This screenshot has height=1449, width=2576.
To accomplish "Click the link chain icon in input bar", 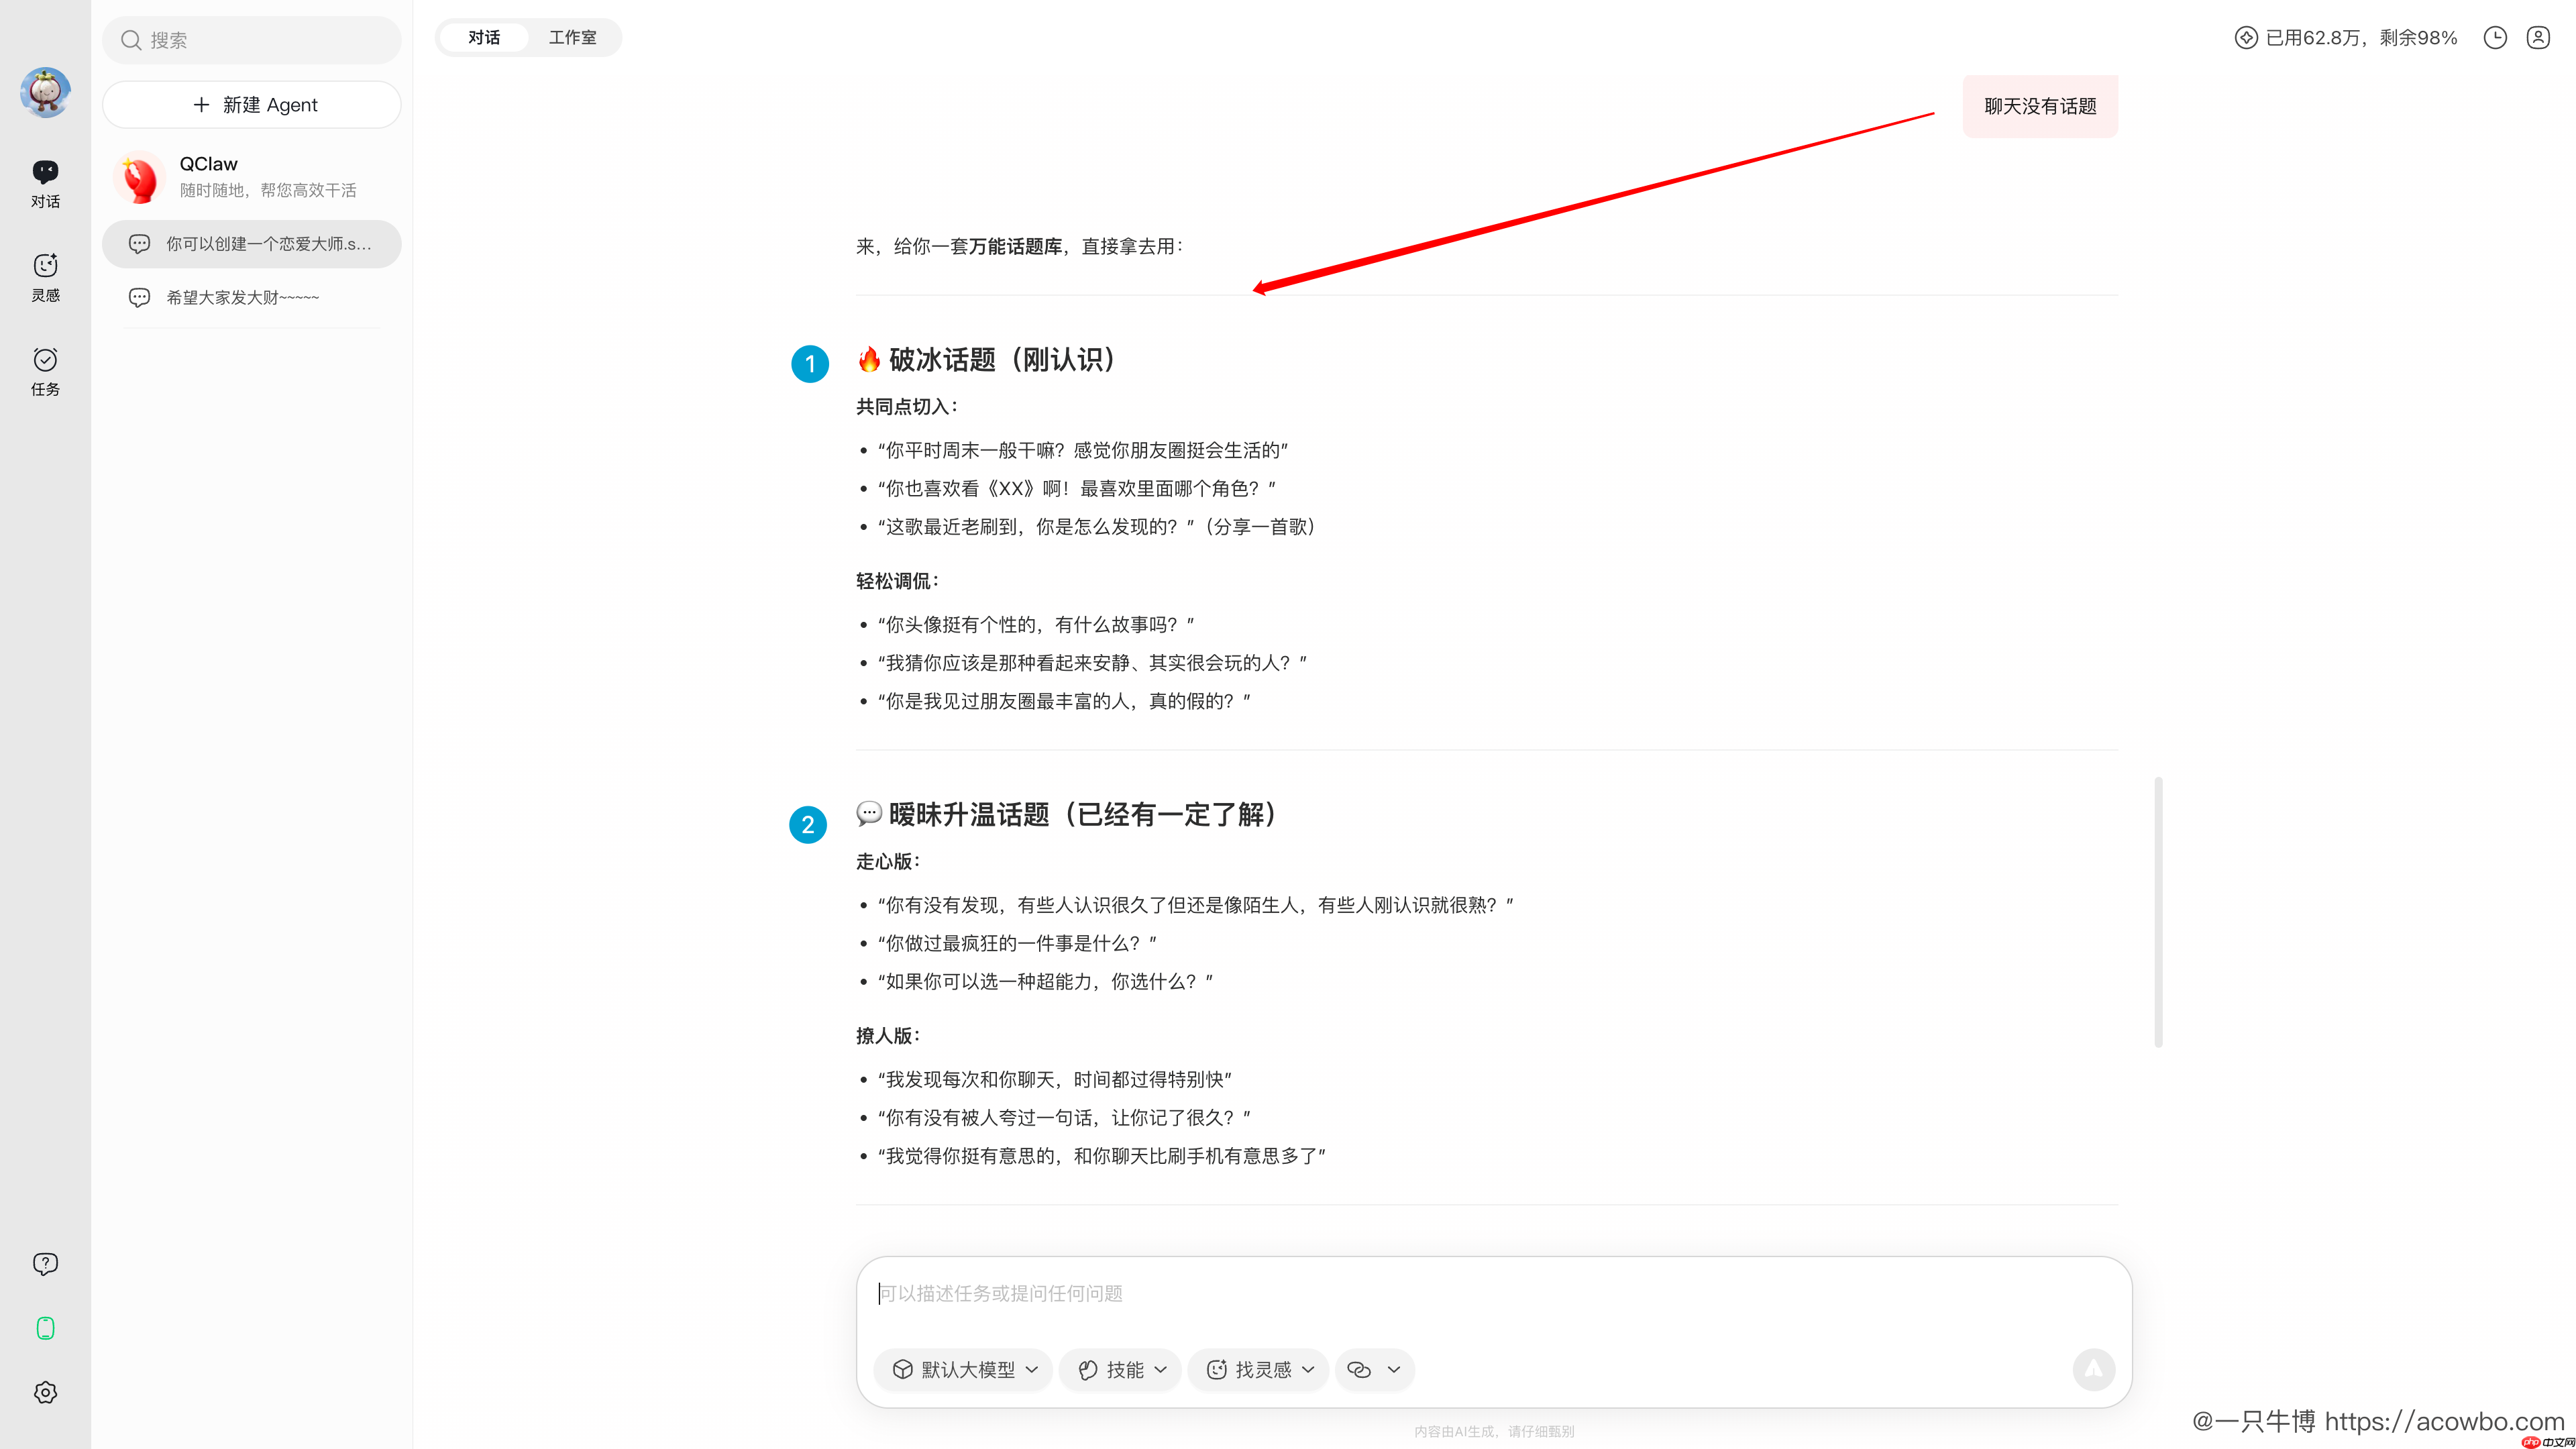I will click(x=1359, y=1370).
